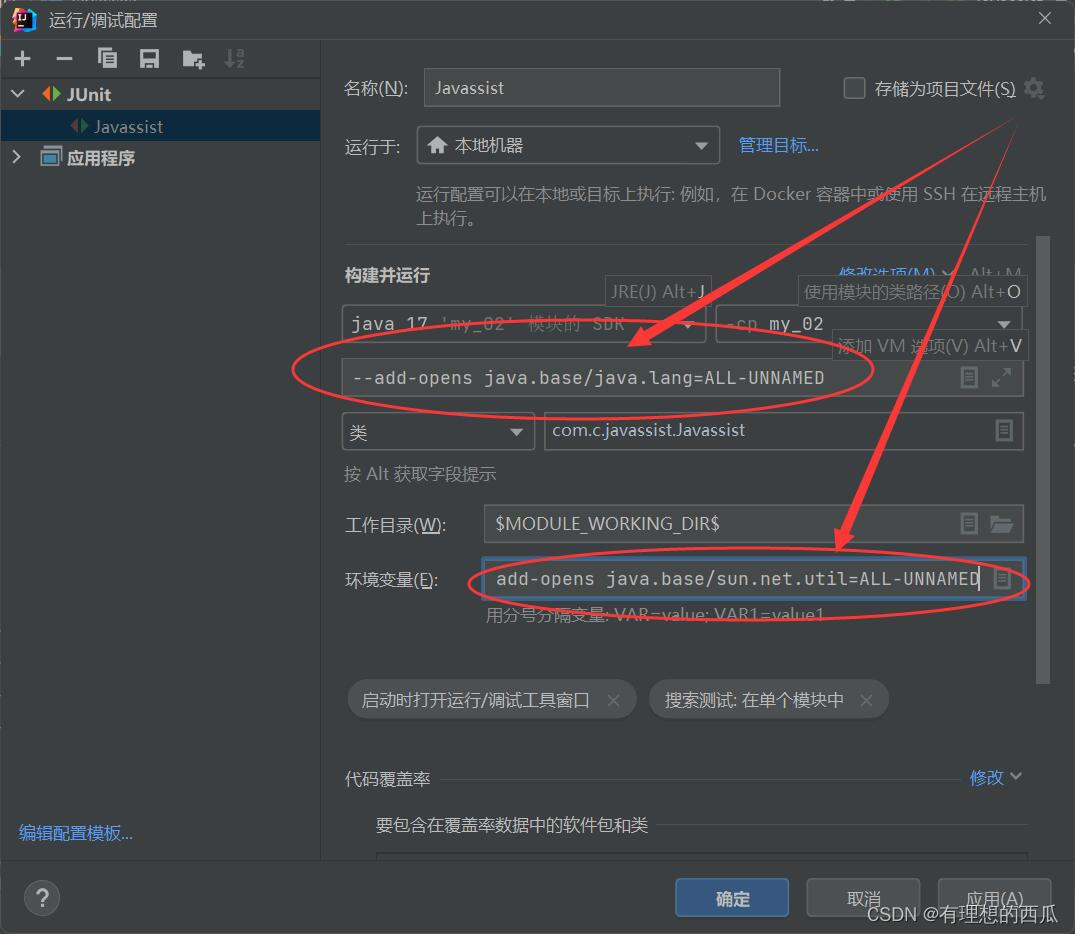Create a new folder with the folder icon
1075x934 pixels.
[x=193, y=58]
